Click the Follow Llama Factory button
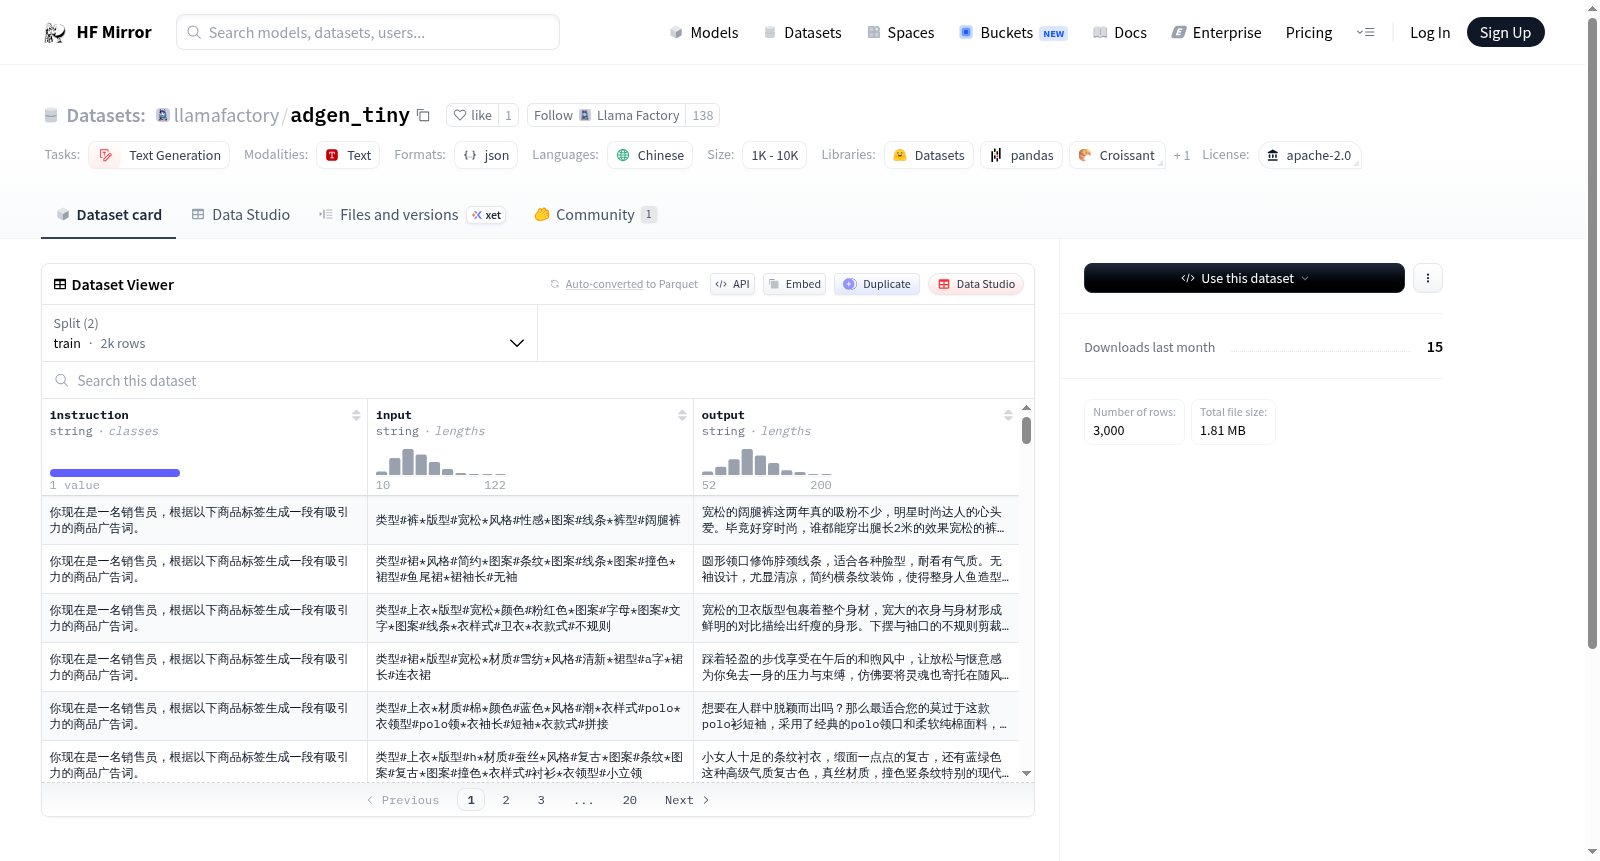This screenshot has height=861, width=1600. (x=606, y=115)
